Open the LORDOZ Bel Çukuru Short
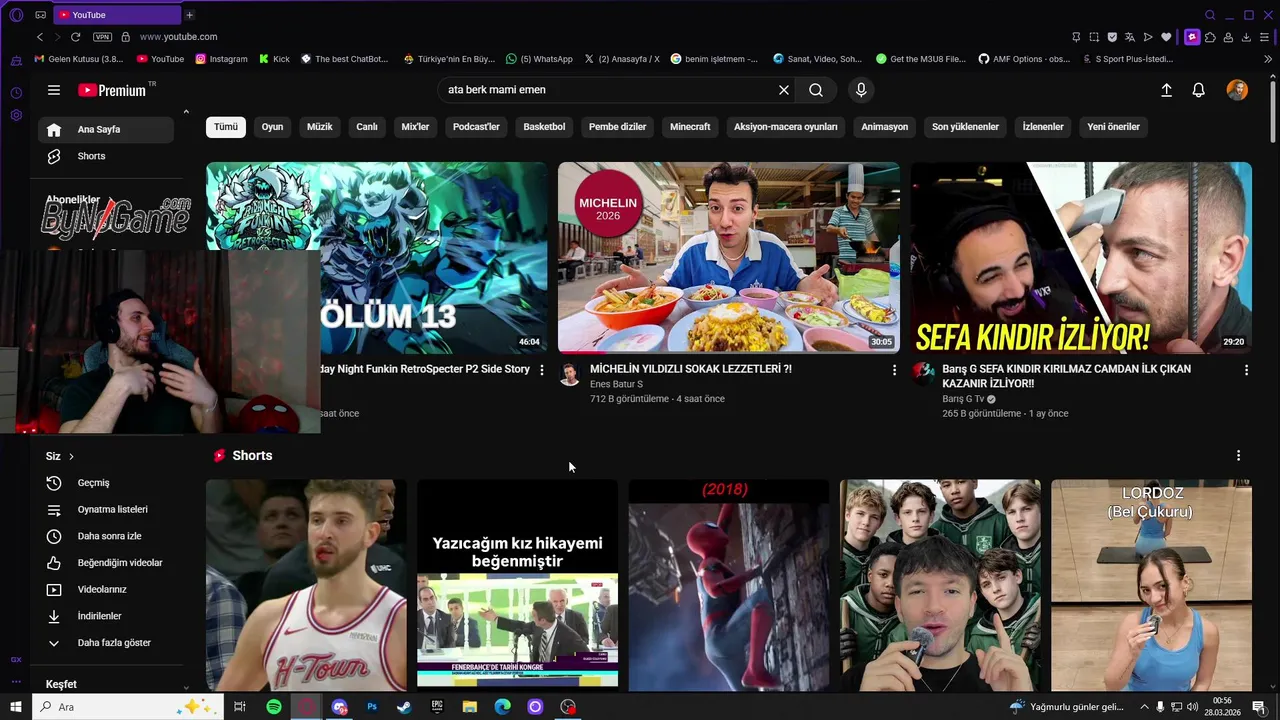1280x720 pixels. click(x=1151, y=585)
